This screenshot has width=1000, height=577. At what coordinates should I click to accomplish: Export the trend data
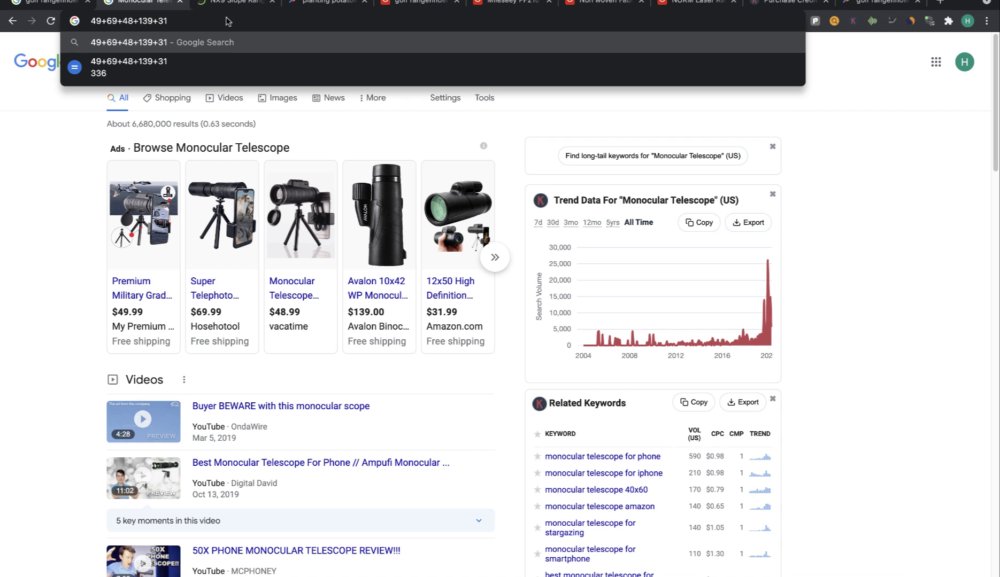pyautogui.click(x=748, y=223)
